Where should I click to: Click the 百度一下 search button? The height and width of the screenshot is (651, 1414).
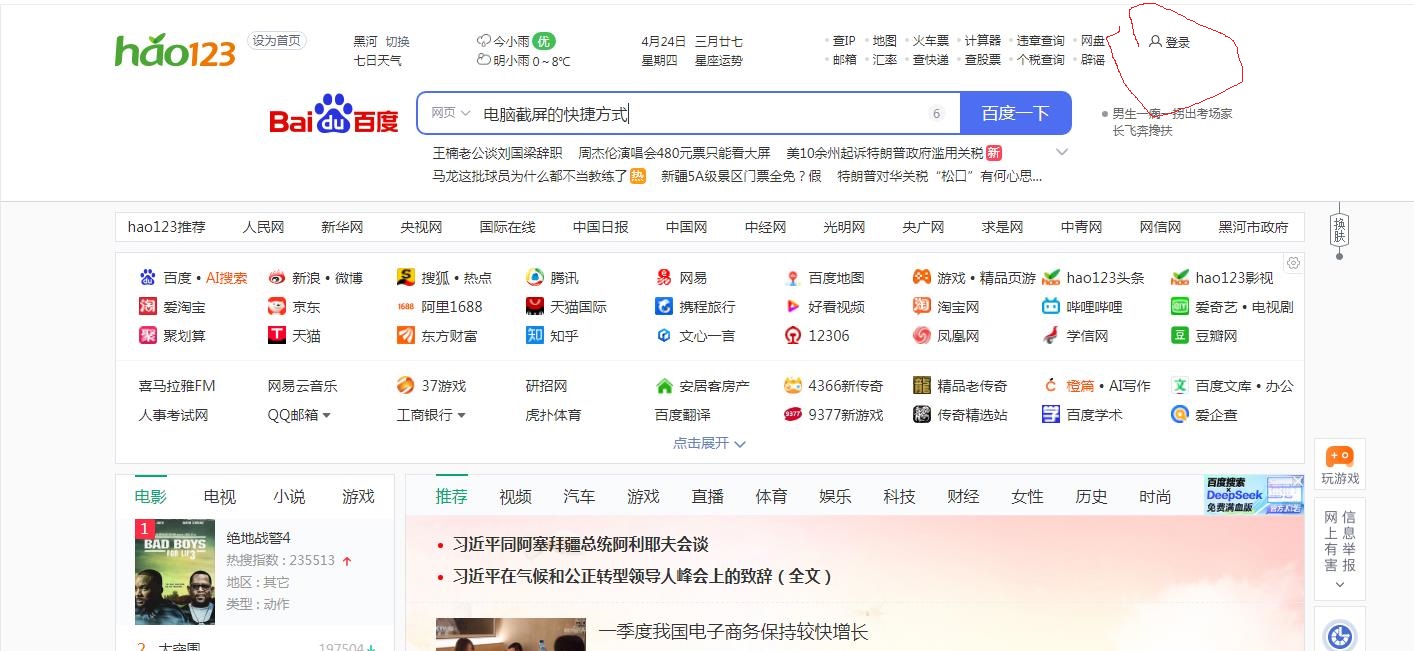click(1015, 113)
